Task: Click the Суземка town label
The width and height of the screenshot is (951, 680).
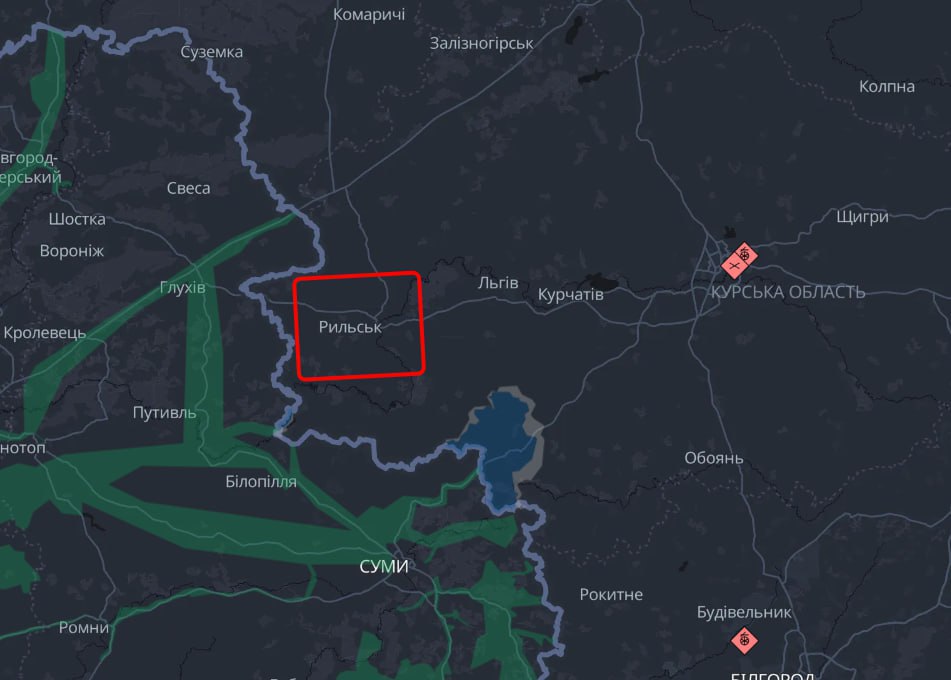Action: tap(212, 52)
